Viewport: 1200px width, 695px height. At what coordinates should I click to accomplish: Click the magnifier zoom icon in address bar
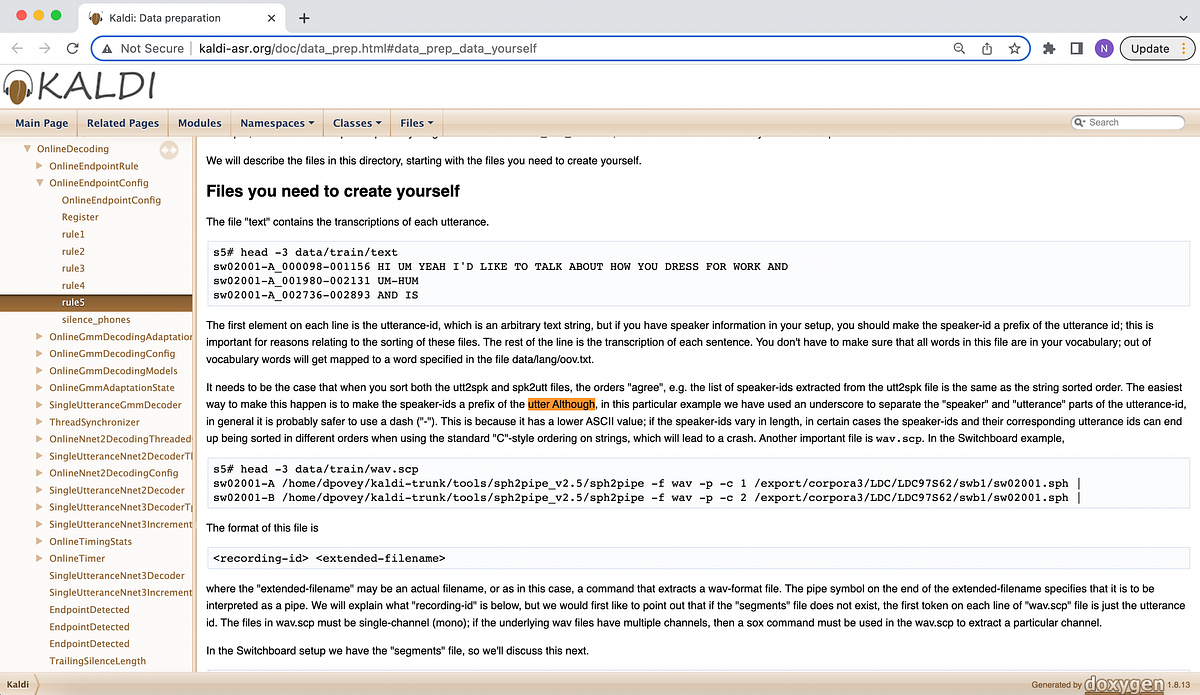[959, 48]
